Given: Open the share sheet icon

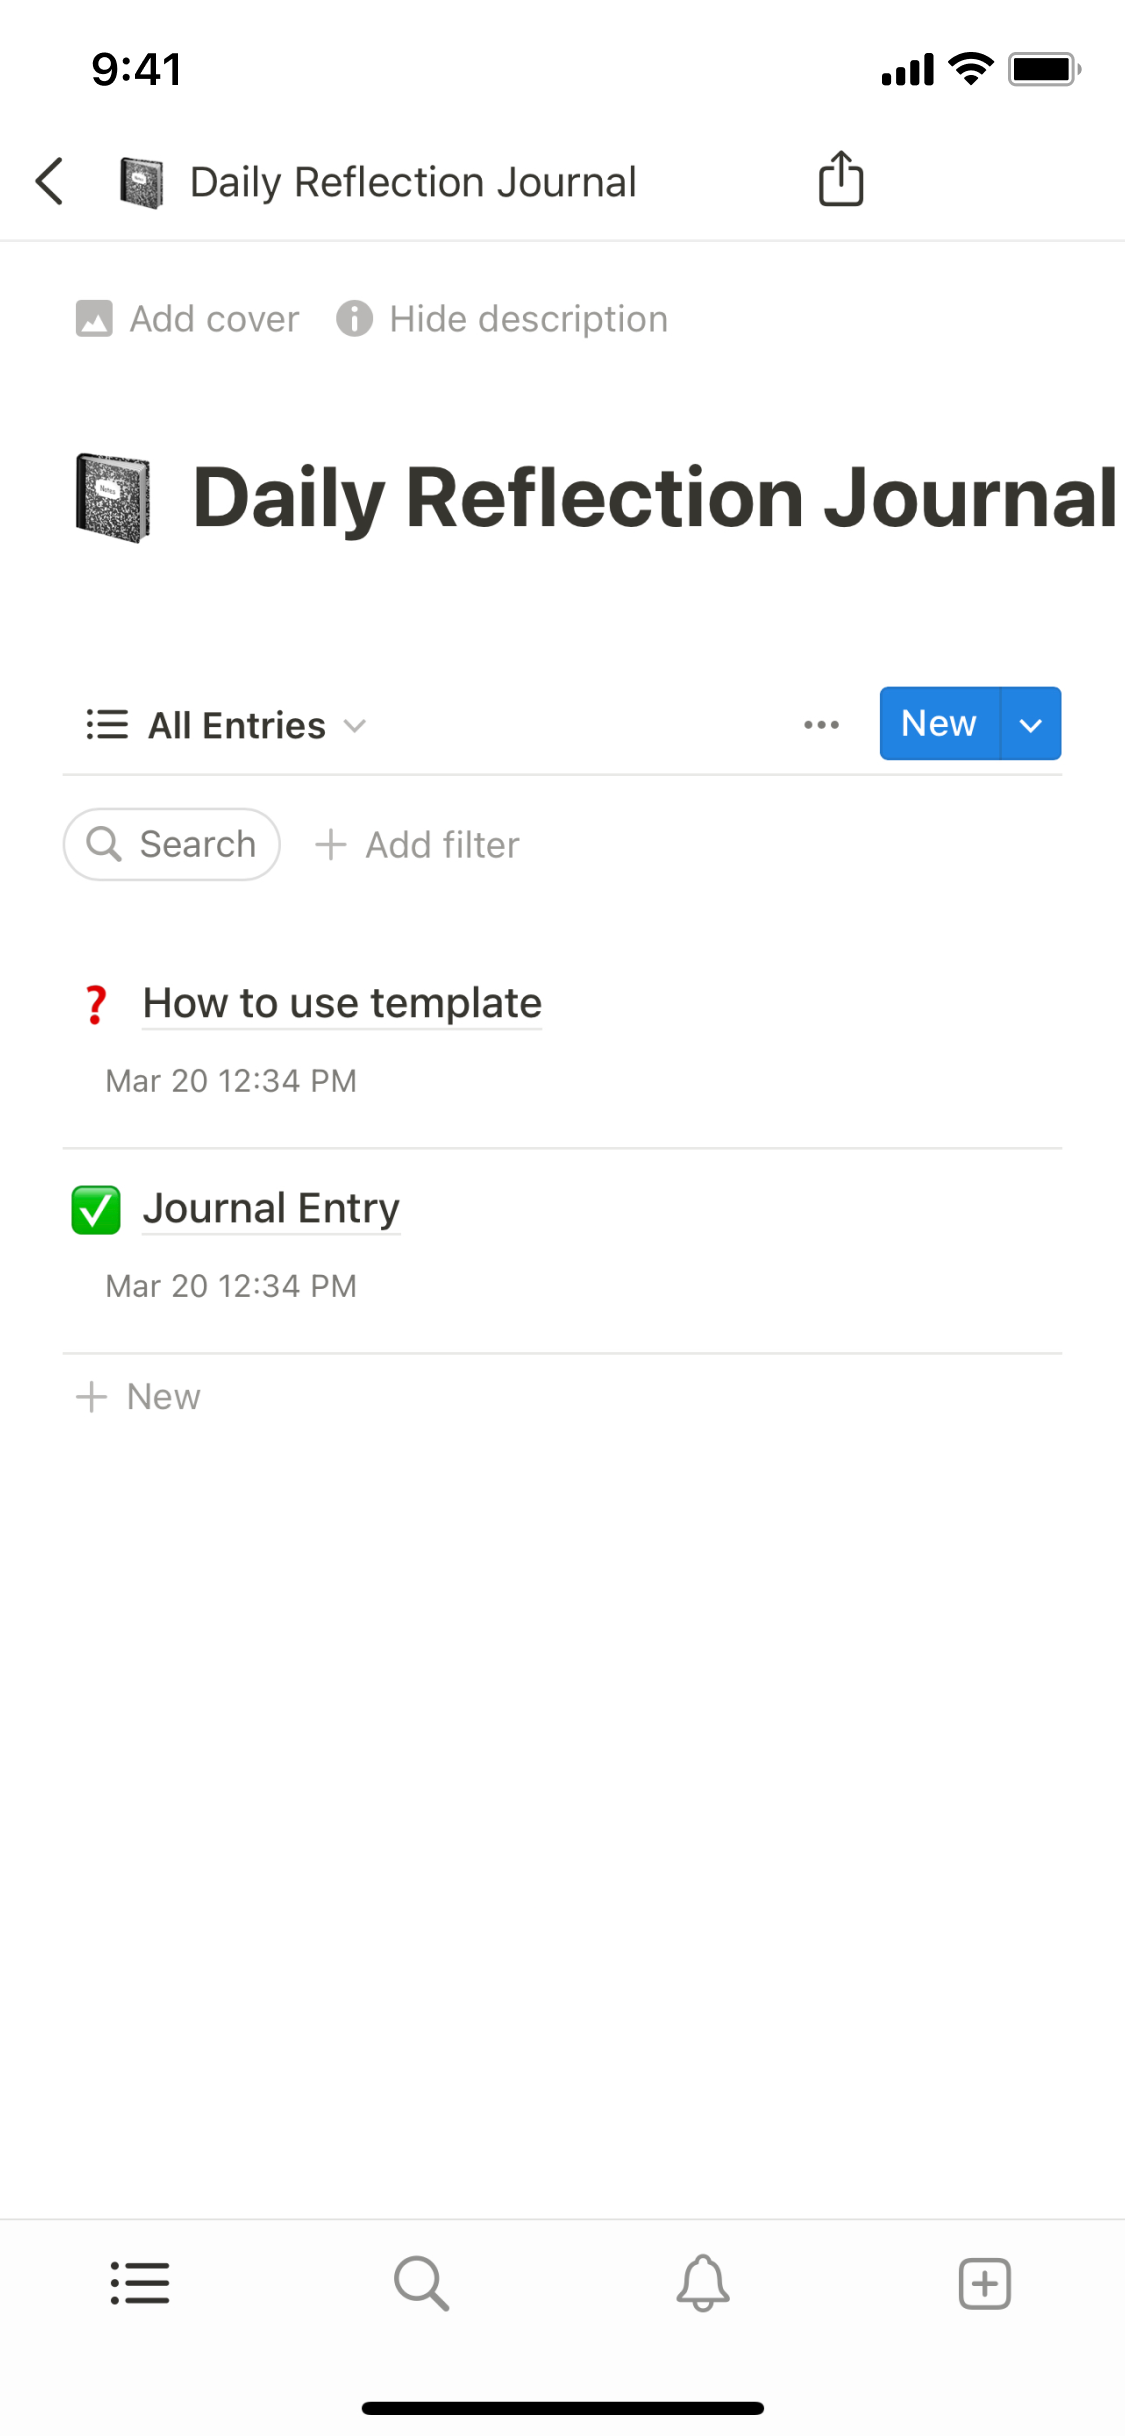Looking at the screenshot, I should (840, 180).
